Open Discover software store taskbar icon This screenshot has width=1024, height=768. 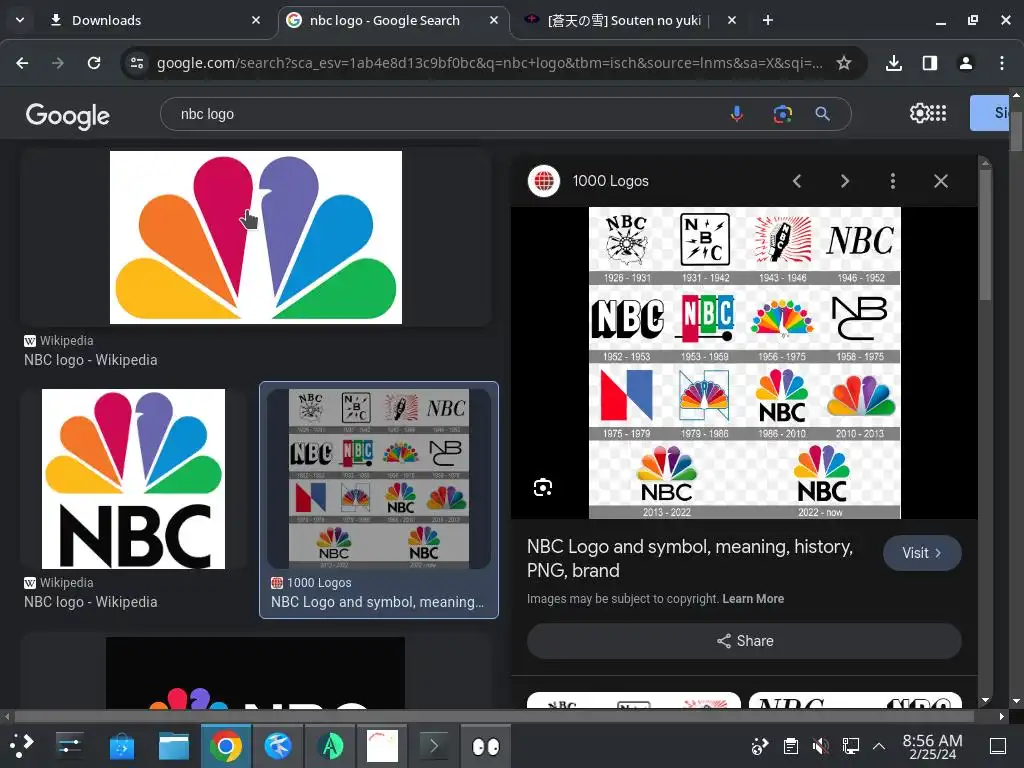121,746
